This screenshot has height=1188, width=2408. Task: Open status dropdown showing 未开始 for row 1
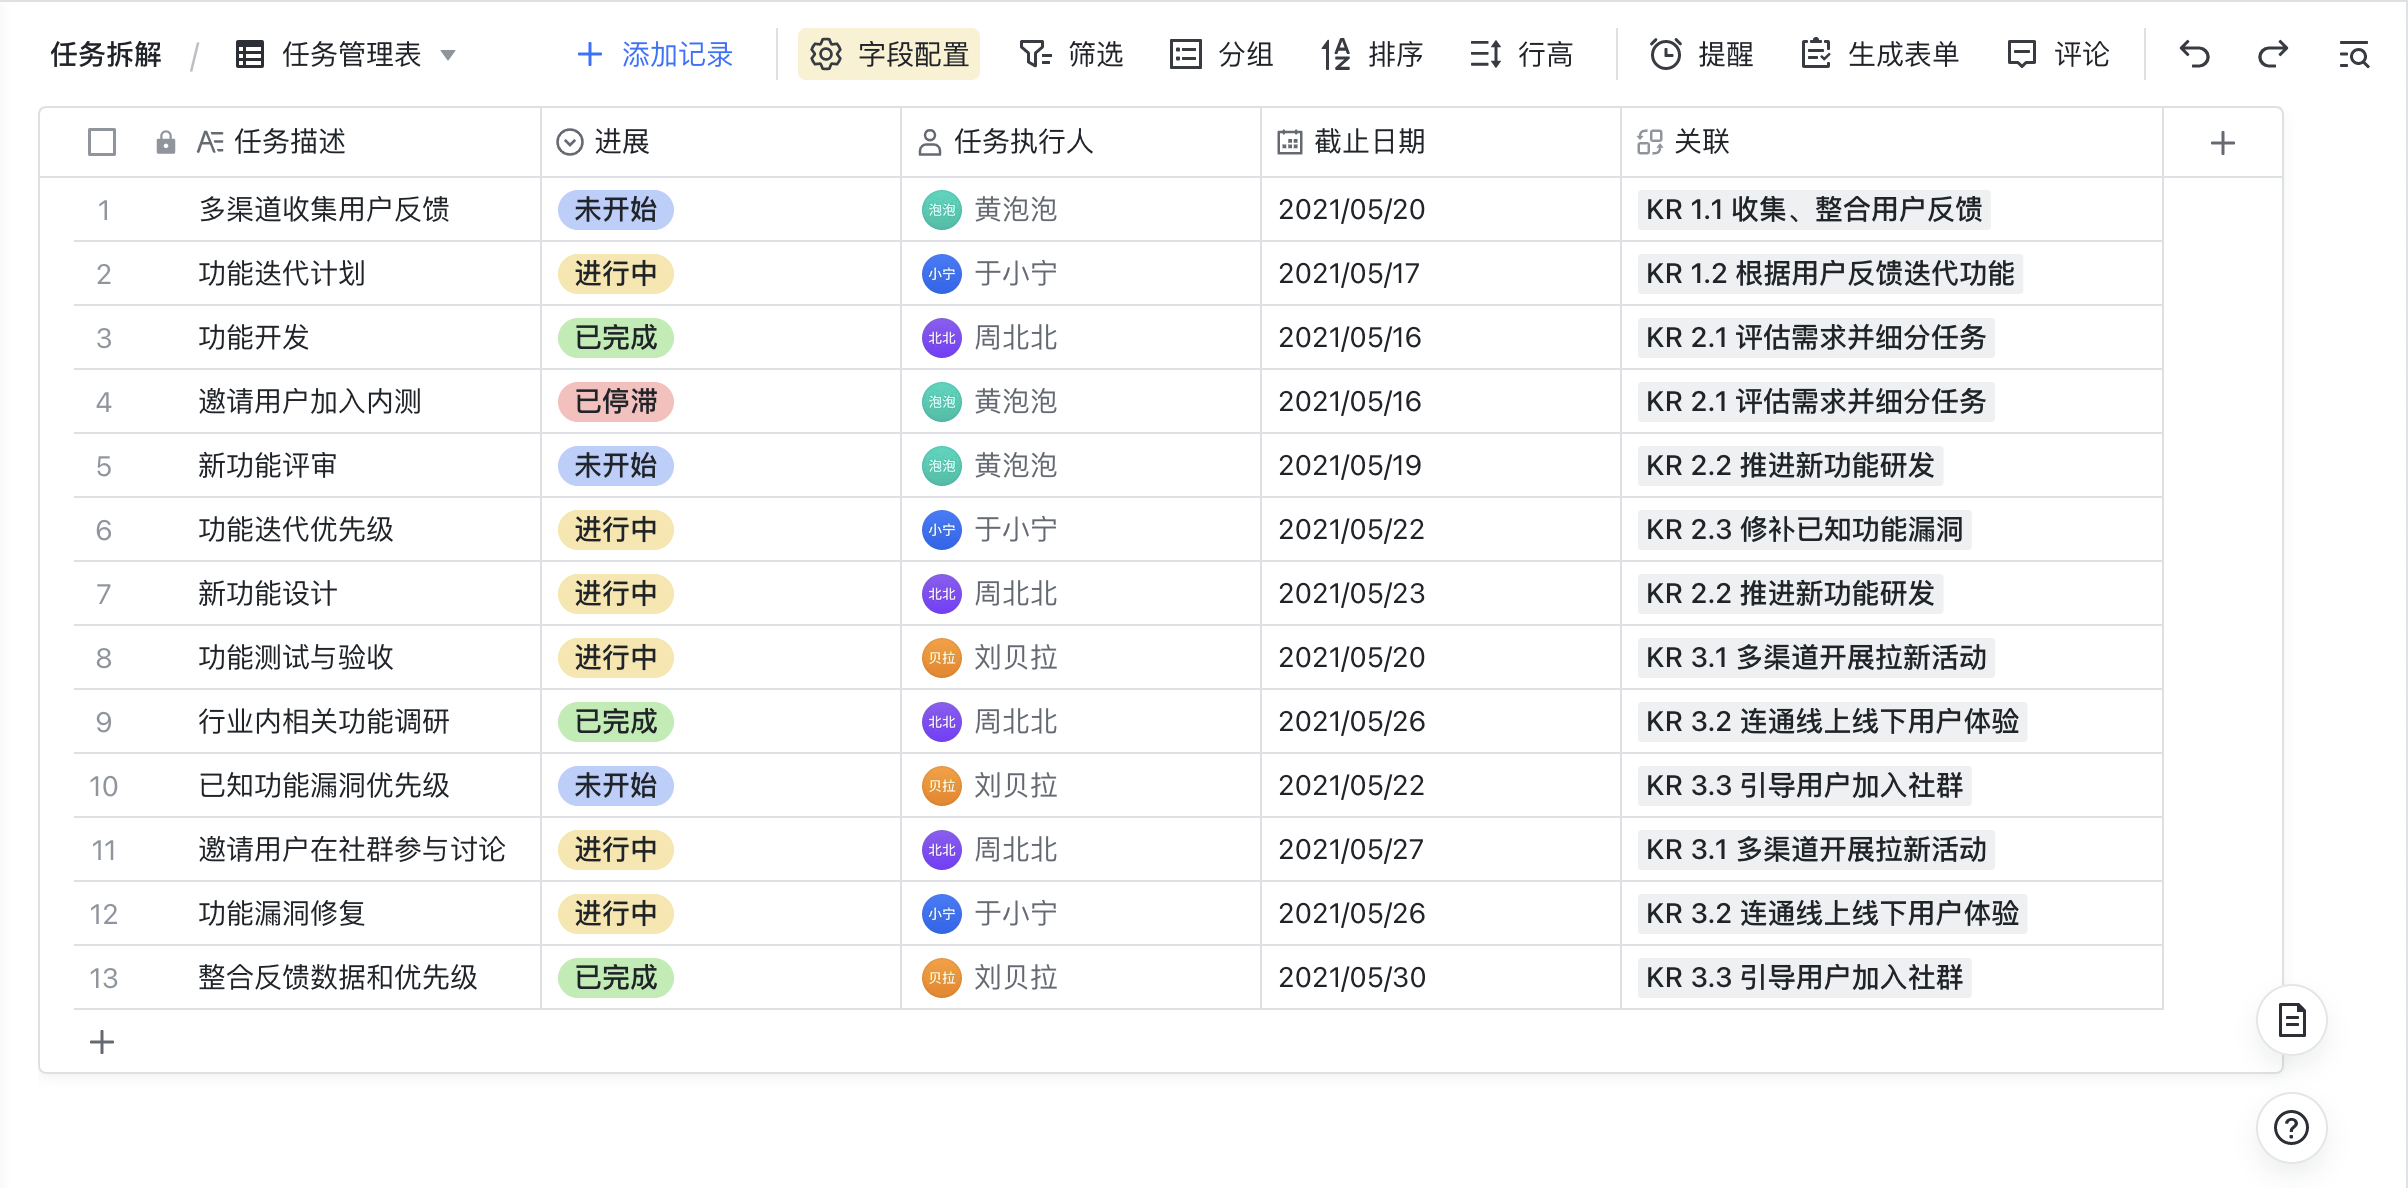[614, 210]
